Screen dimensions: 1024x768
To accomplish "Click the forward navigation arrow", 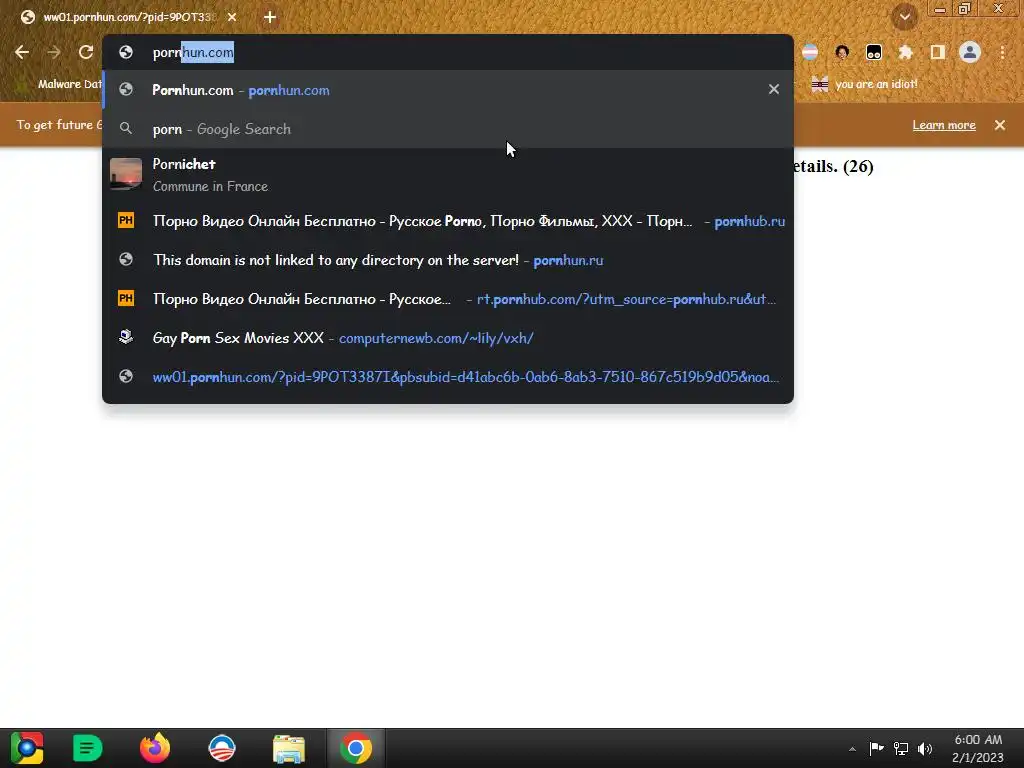I will pos(54,52).
